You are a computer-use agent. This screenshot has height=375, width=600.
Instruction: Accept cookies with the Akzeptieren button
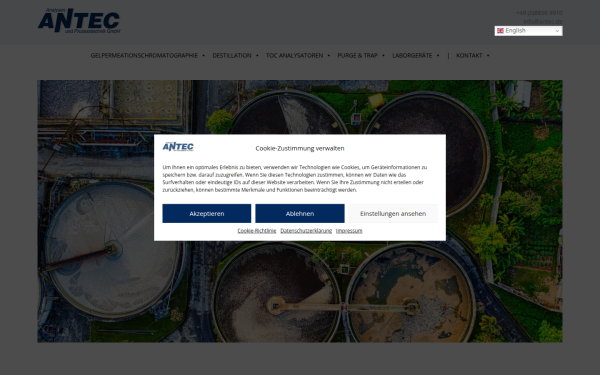click(x=207, y=214)
